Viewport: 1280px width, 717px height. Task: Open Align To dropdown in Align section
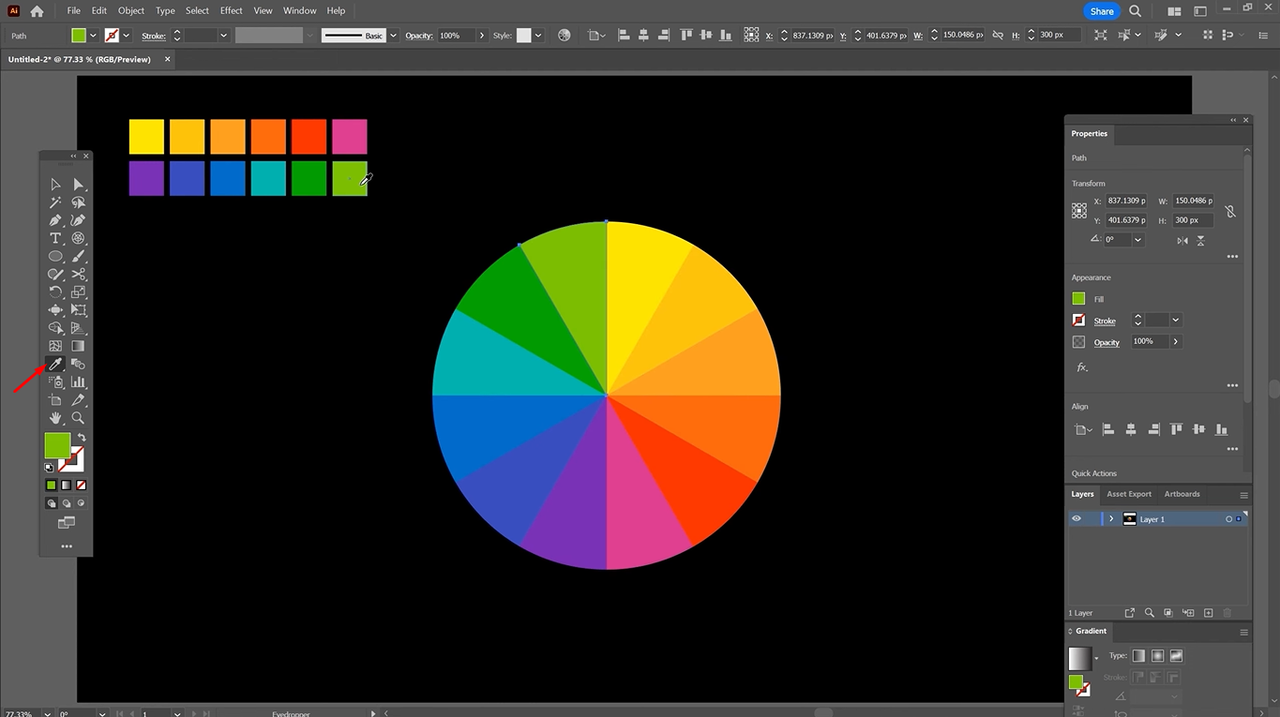(1083, 429)
